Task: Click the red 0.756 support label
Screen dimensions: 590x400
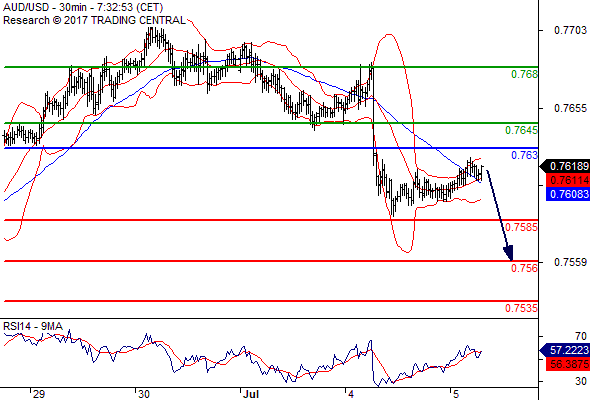Action: coord(524,268)
